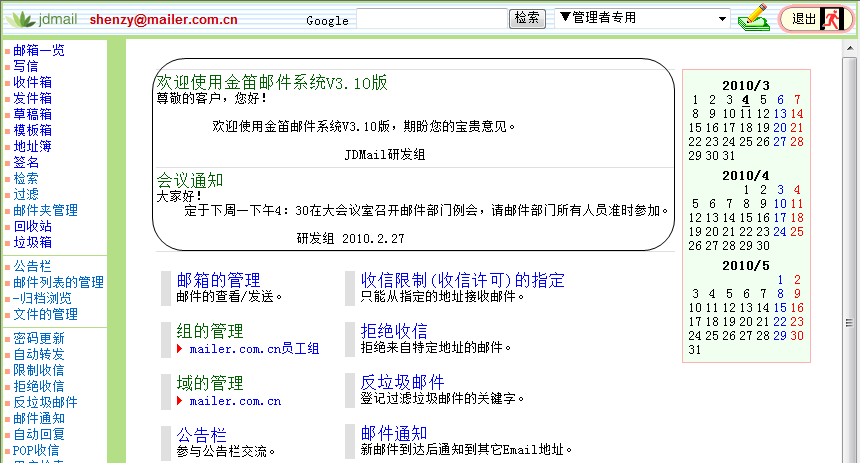Open the 草稿箱 drafts link
Viewport: 860px width, 463px height.
32,114
